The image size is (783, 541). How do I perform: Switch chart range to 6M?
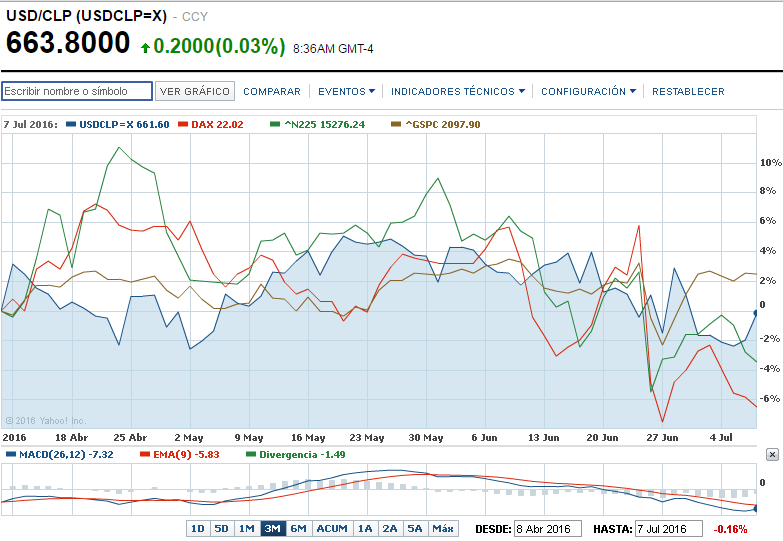pyautogui.click(x=298, y=529)
